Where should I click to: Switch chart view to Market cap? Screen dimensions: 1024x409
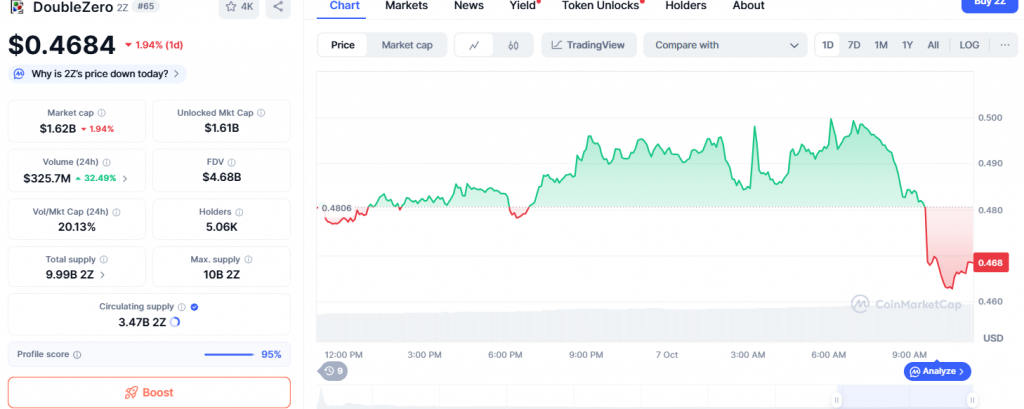pos(407,45)
